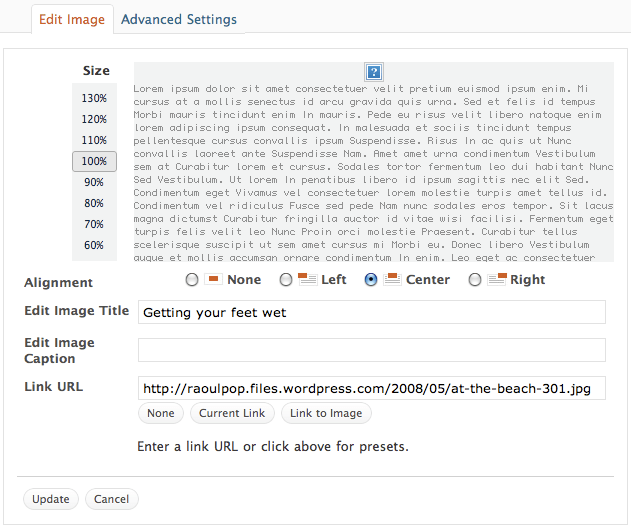The image size is (631, 528).
Task: Select the Left alignment radio button
Action: click(x=286, y=280)
